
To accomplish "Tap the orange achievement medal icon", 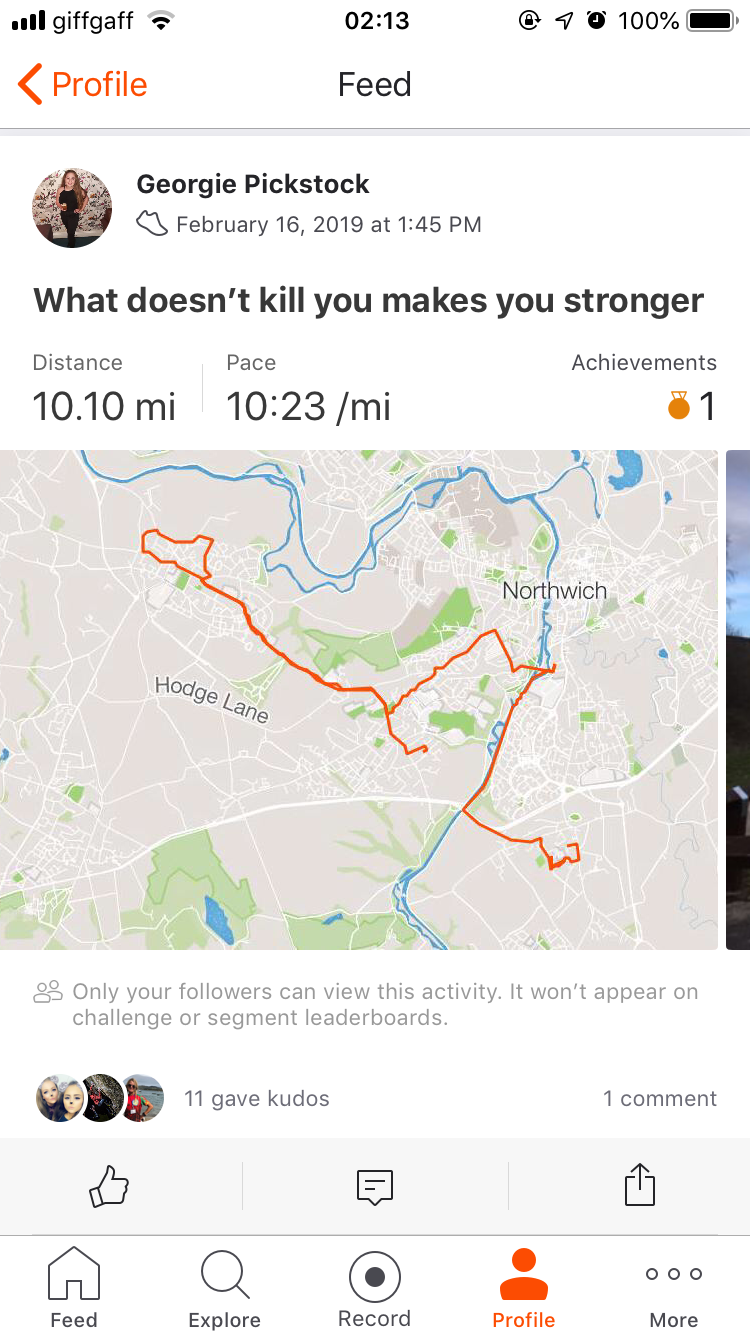I will click(679, 407).
